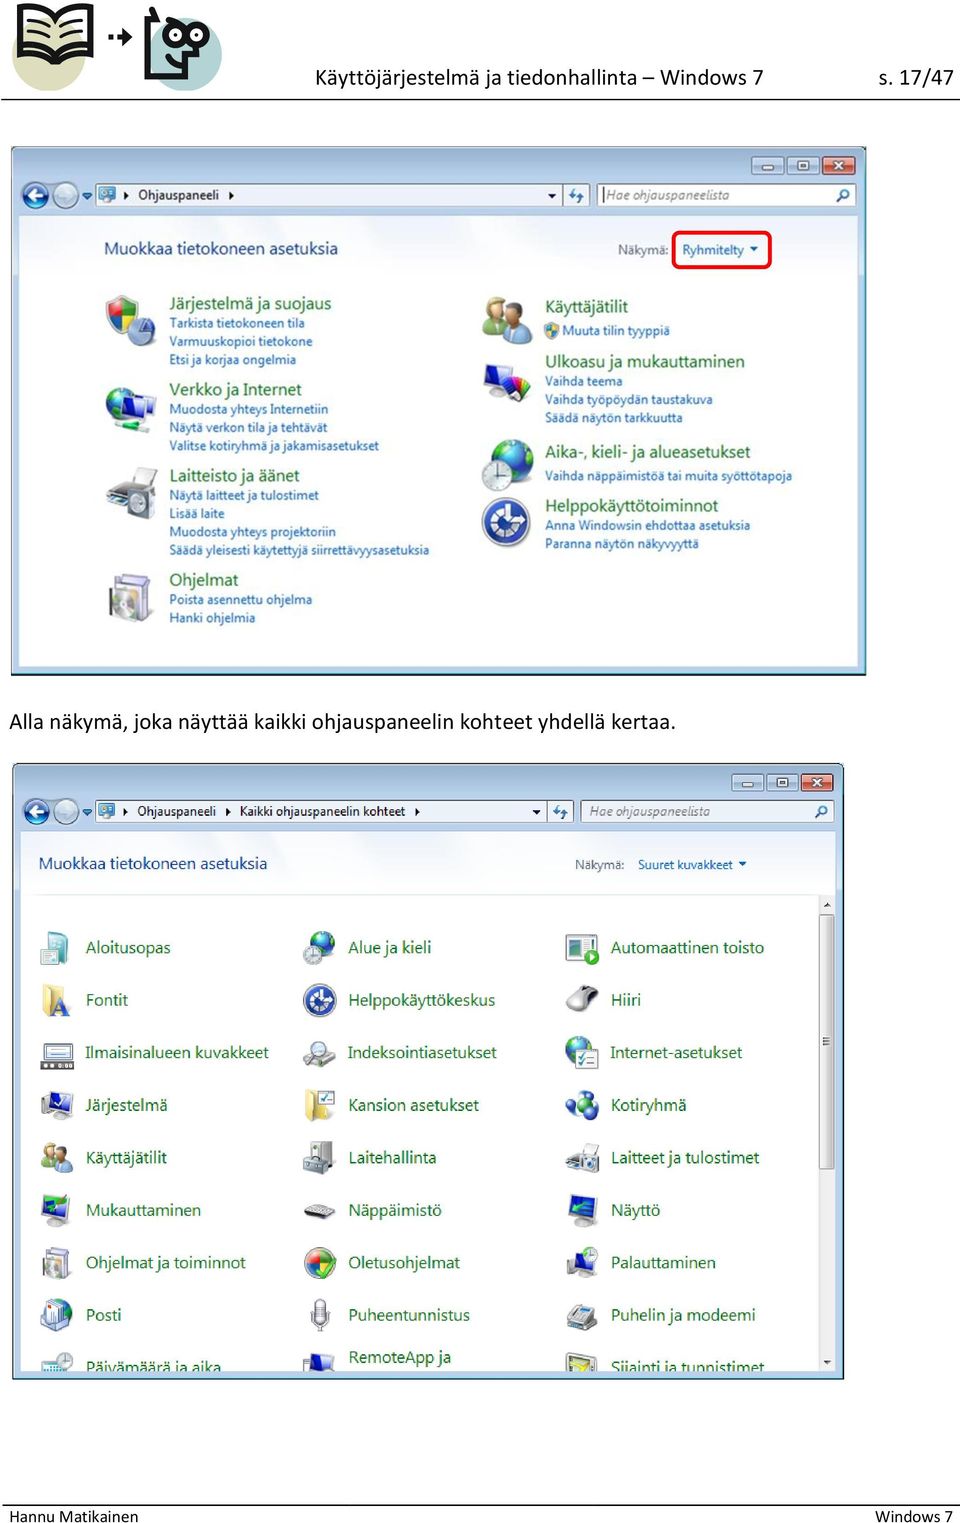Focus the Hae ohjauspaneelista search box in the lower window
The width and height of the screenshot is (960, 1523).
pyautogui.click(x=708, y=811)
